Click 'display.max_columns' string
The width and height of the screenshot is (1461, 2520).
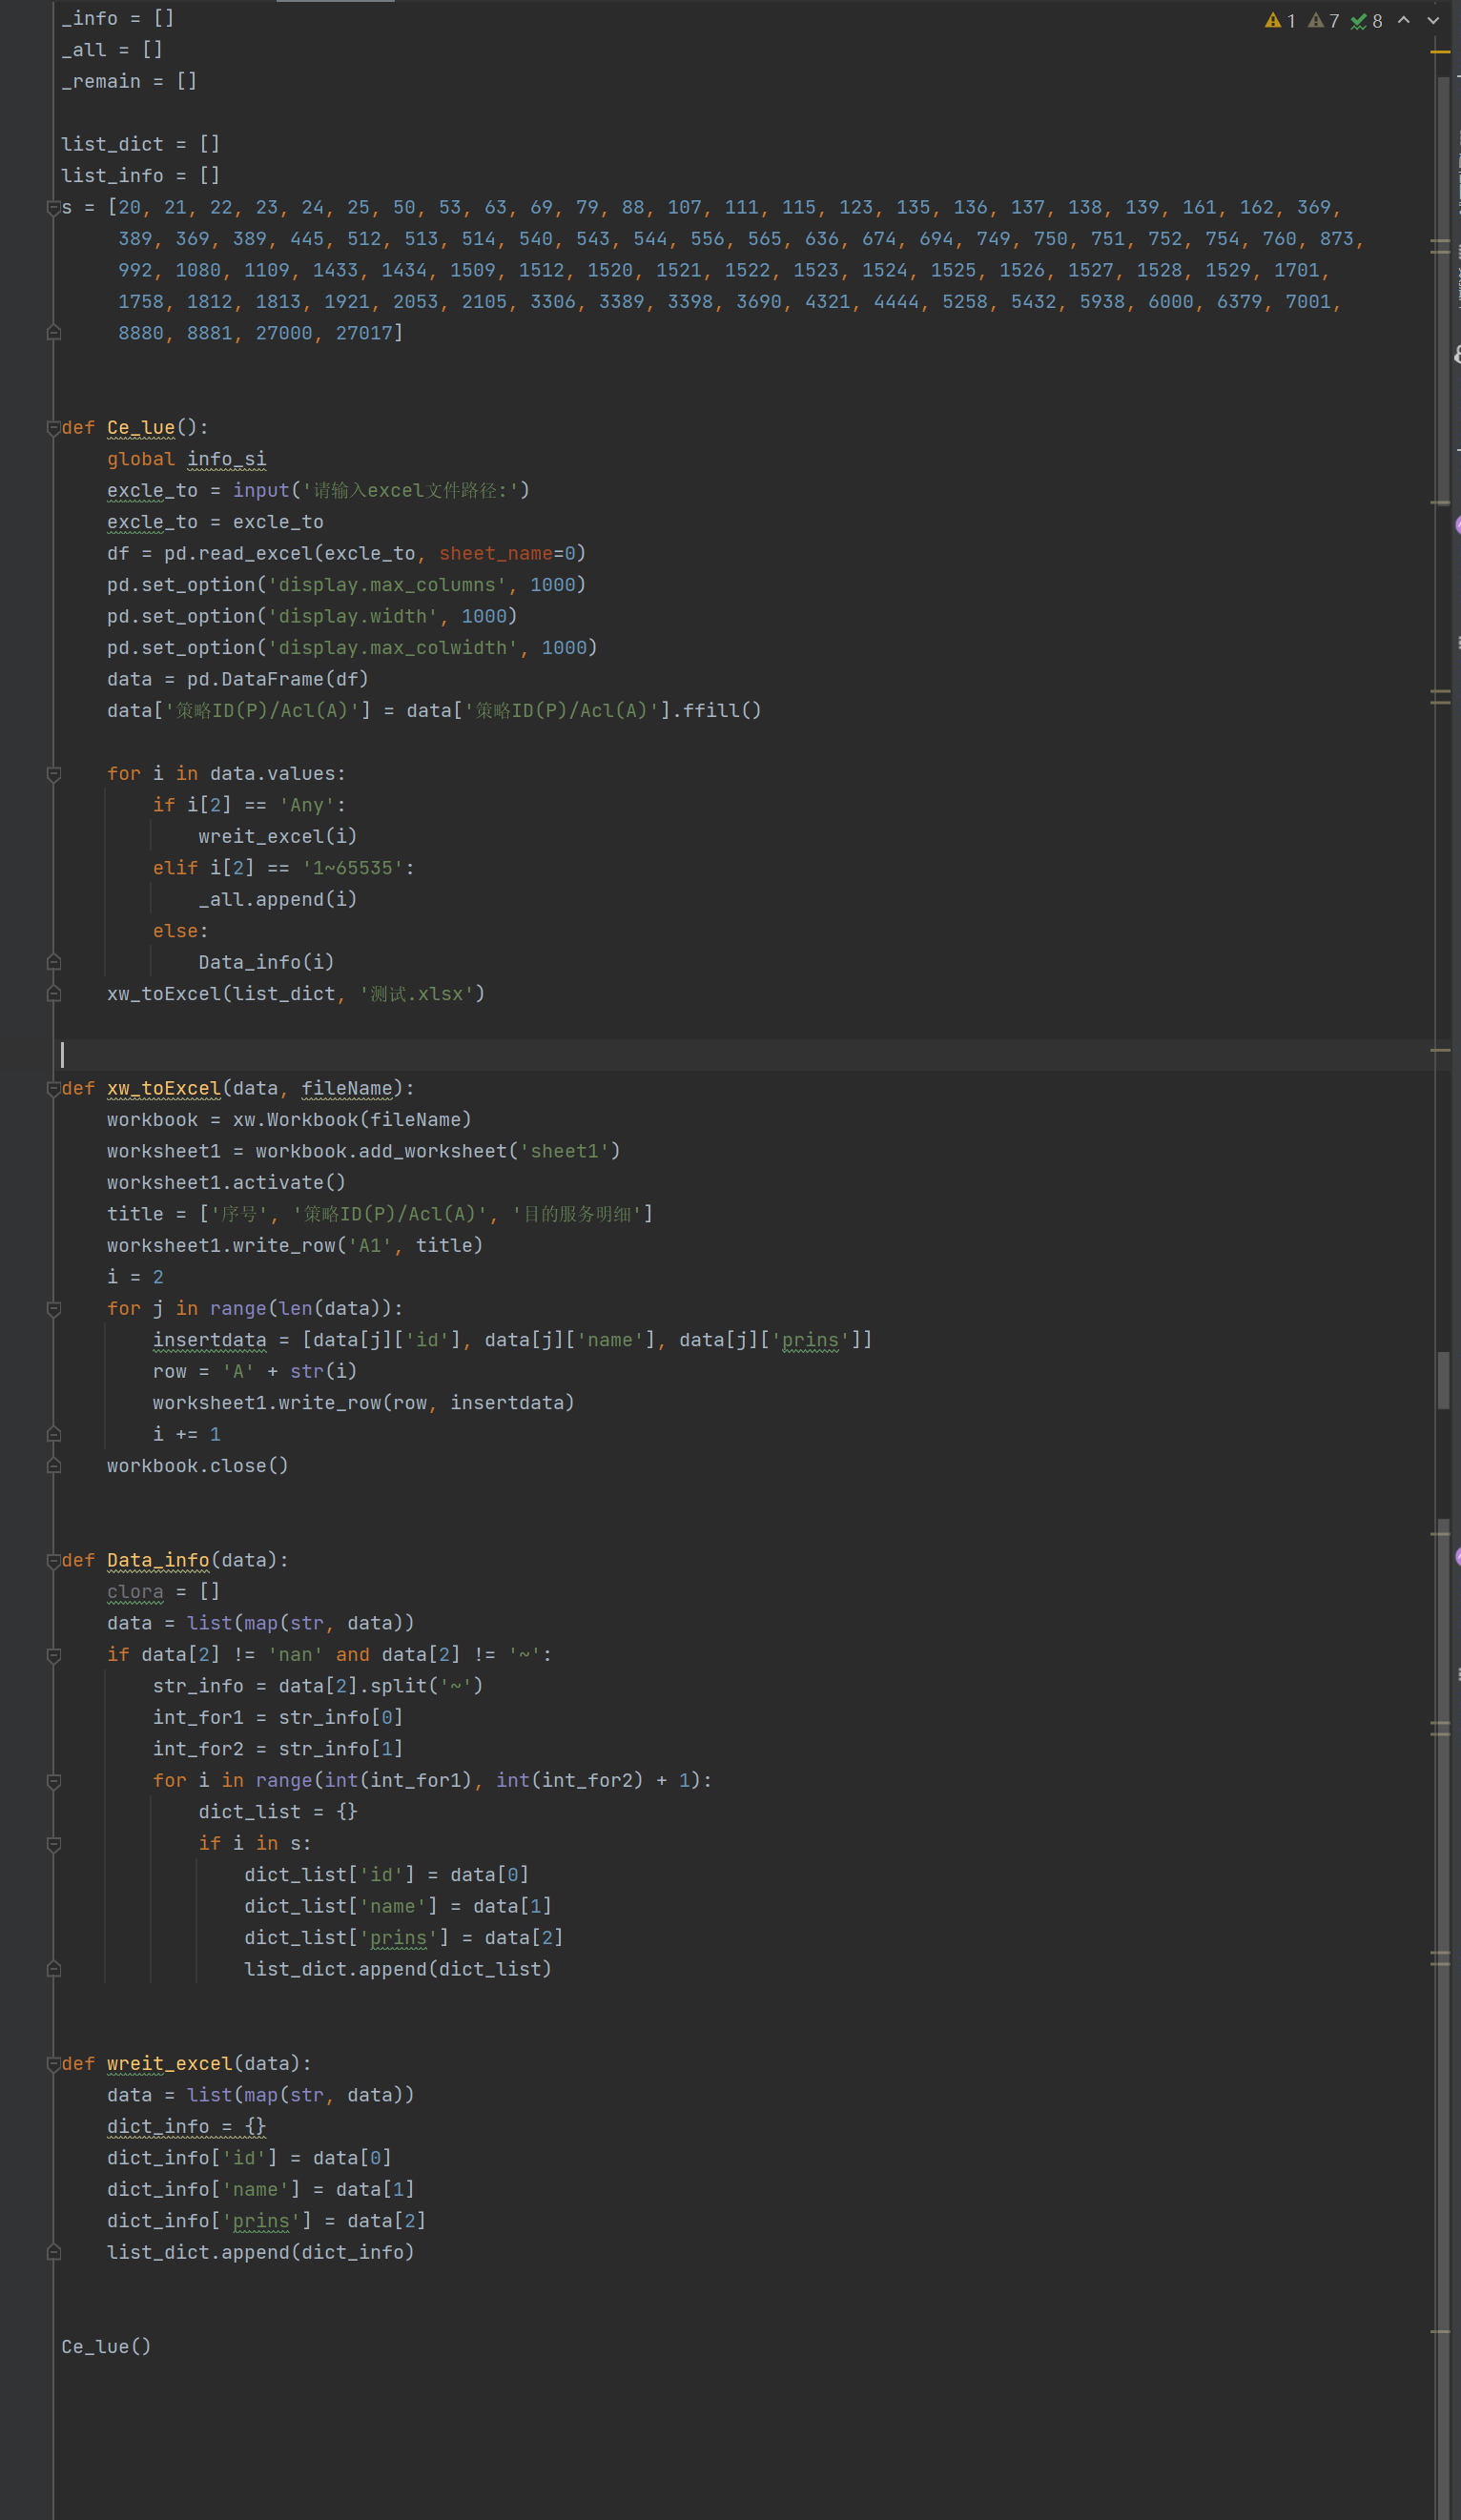click(x=387, y=585)
